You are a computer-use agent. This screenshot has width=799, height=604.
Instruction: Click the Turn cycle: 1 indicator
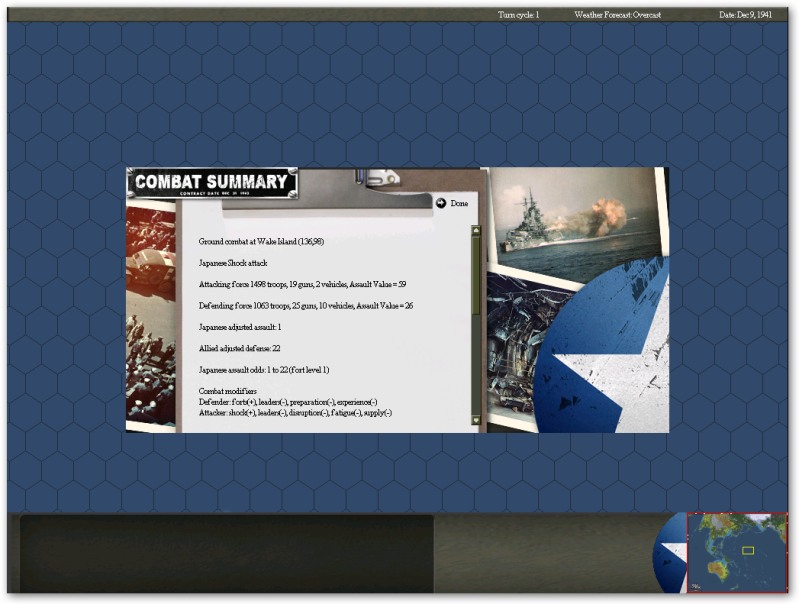518,15
